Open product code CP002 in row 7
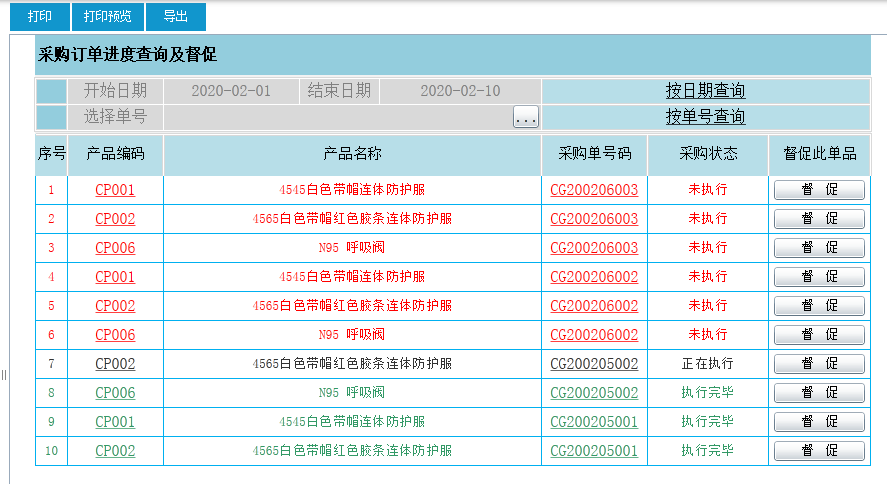The height and width of the screenshot is (484, 887). click(x=115, y=364)
